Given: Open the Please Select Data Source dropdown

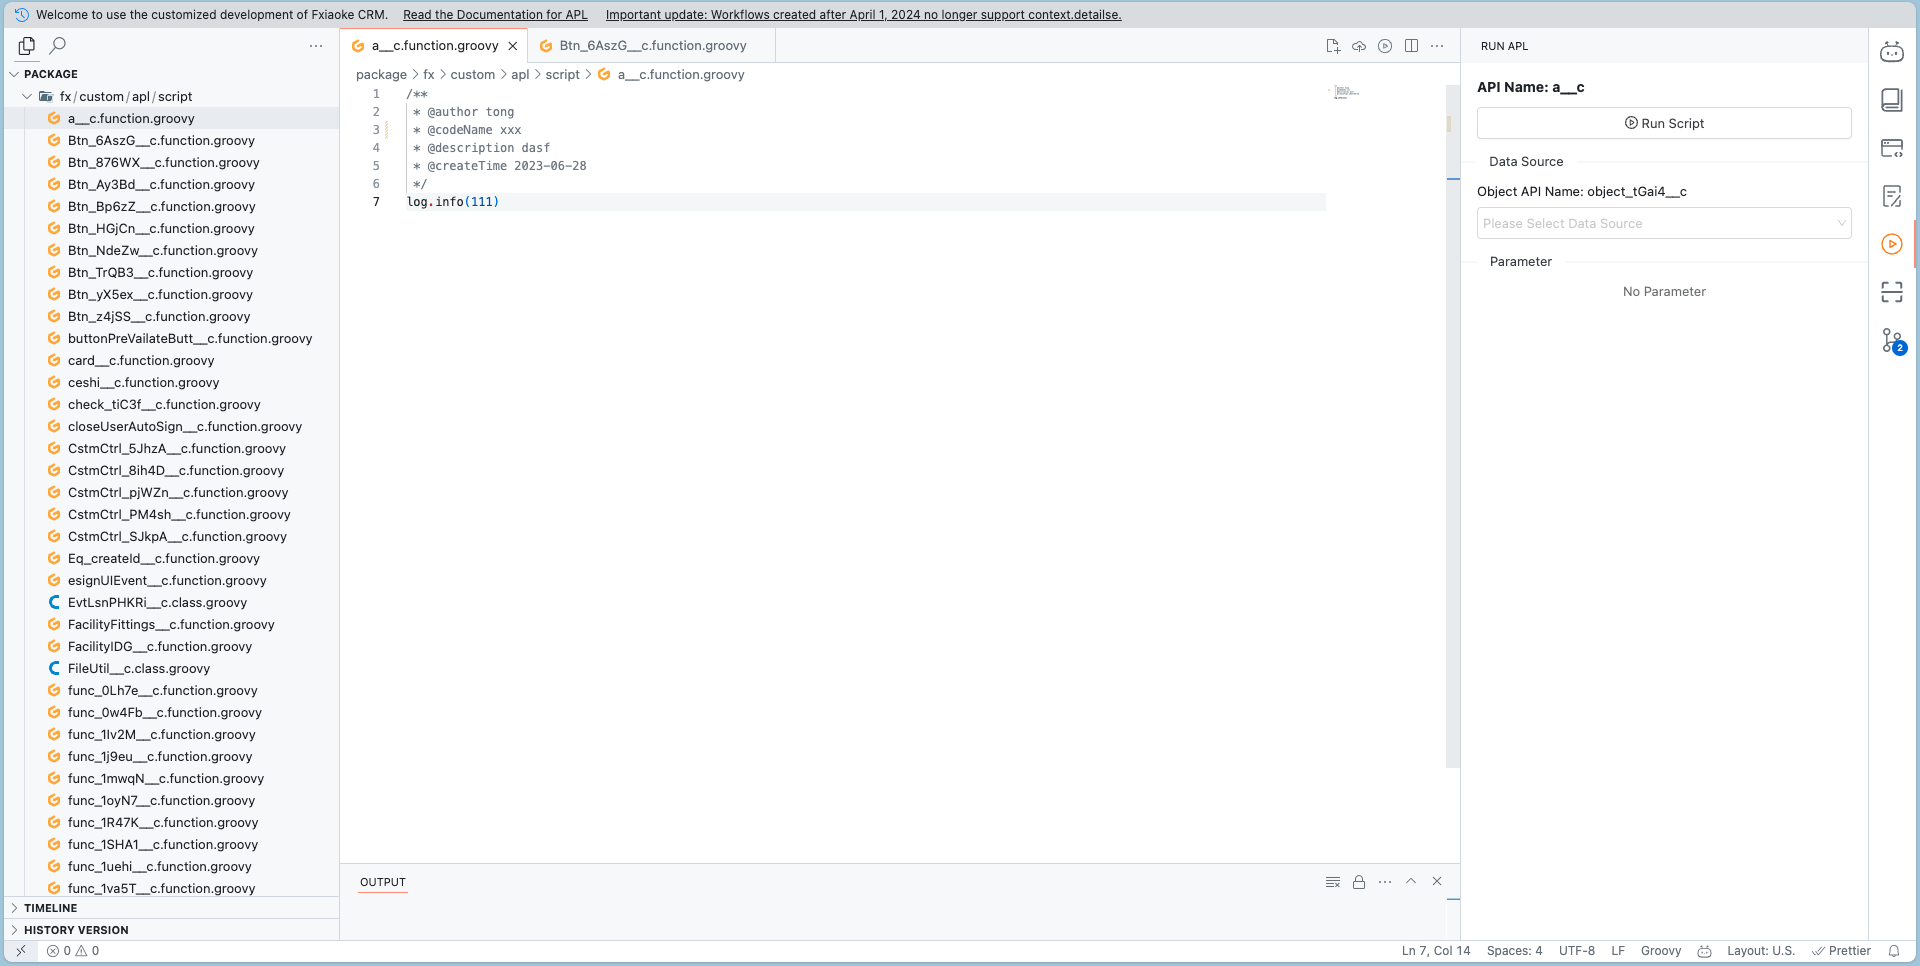Looking at the screenshot, I should 1663,224.
